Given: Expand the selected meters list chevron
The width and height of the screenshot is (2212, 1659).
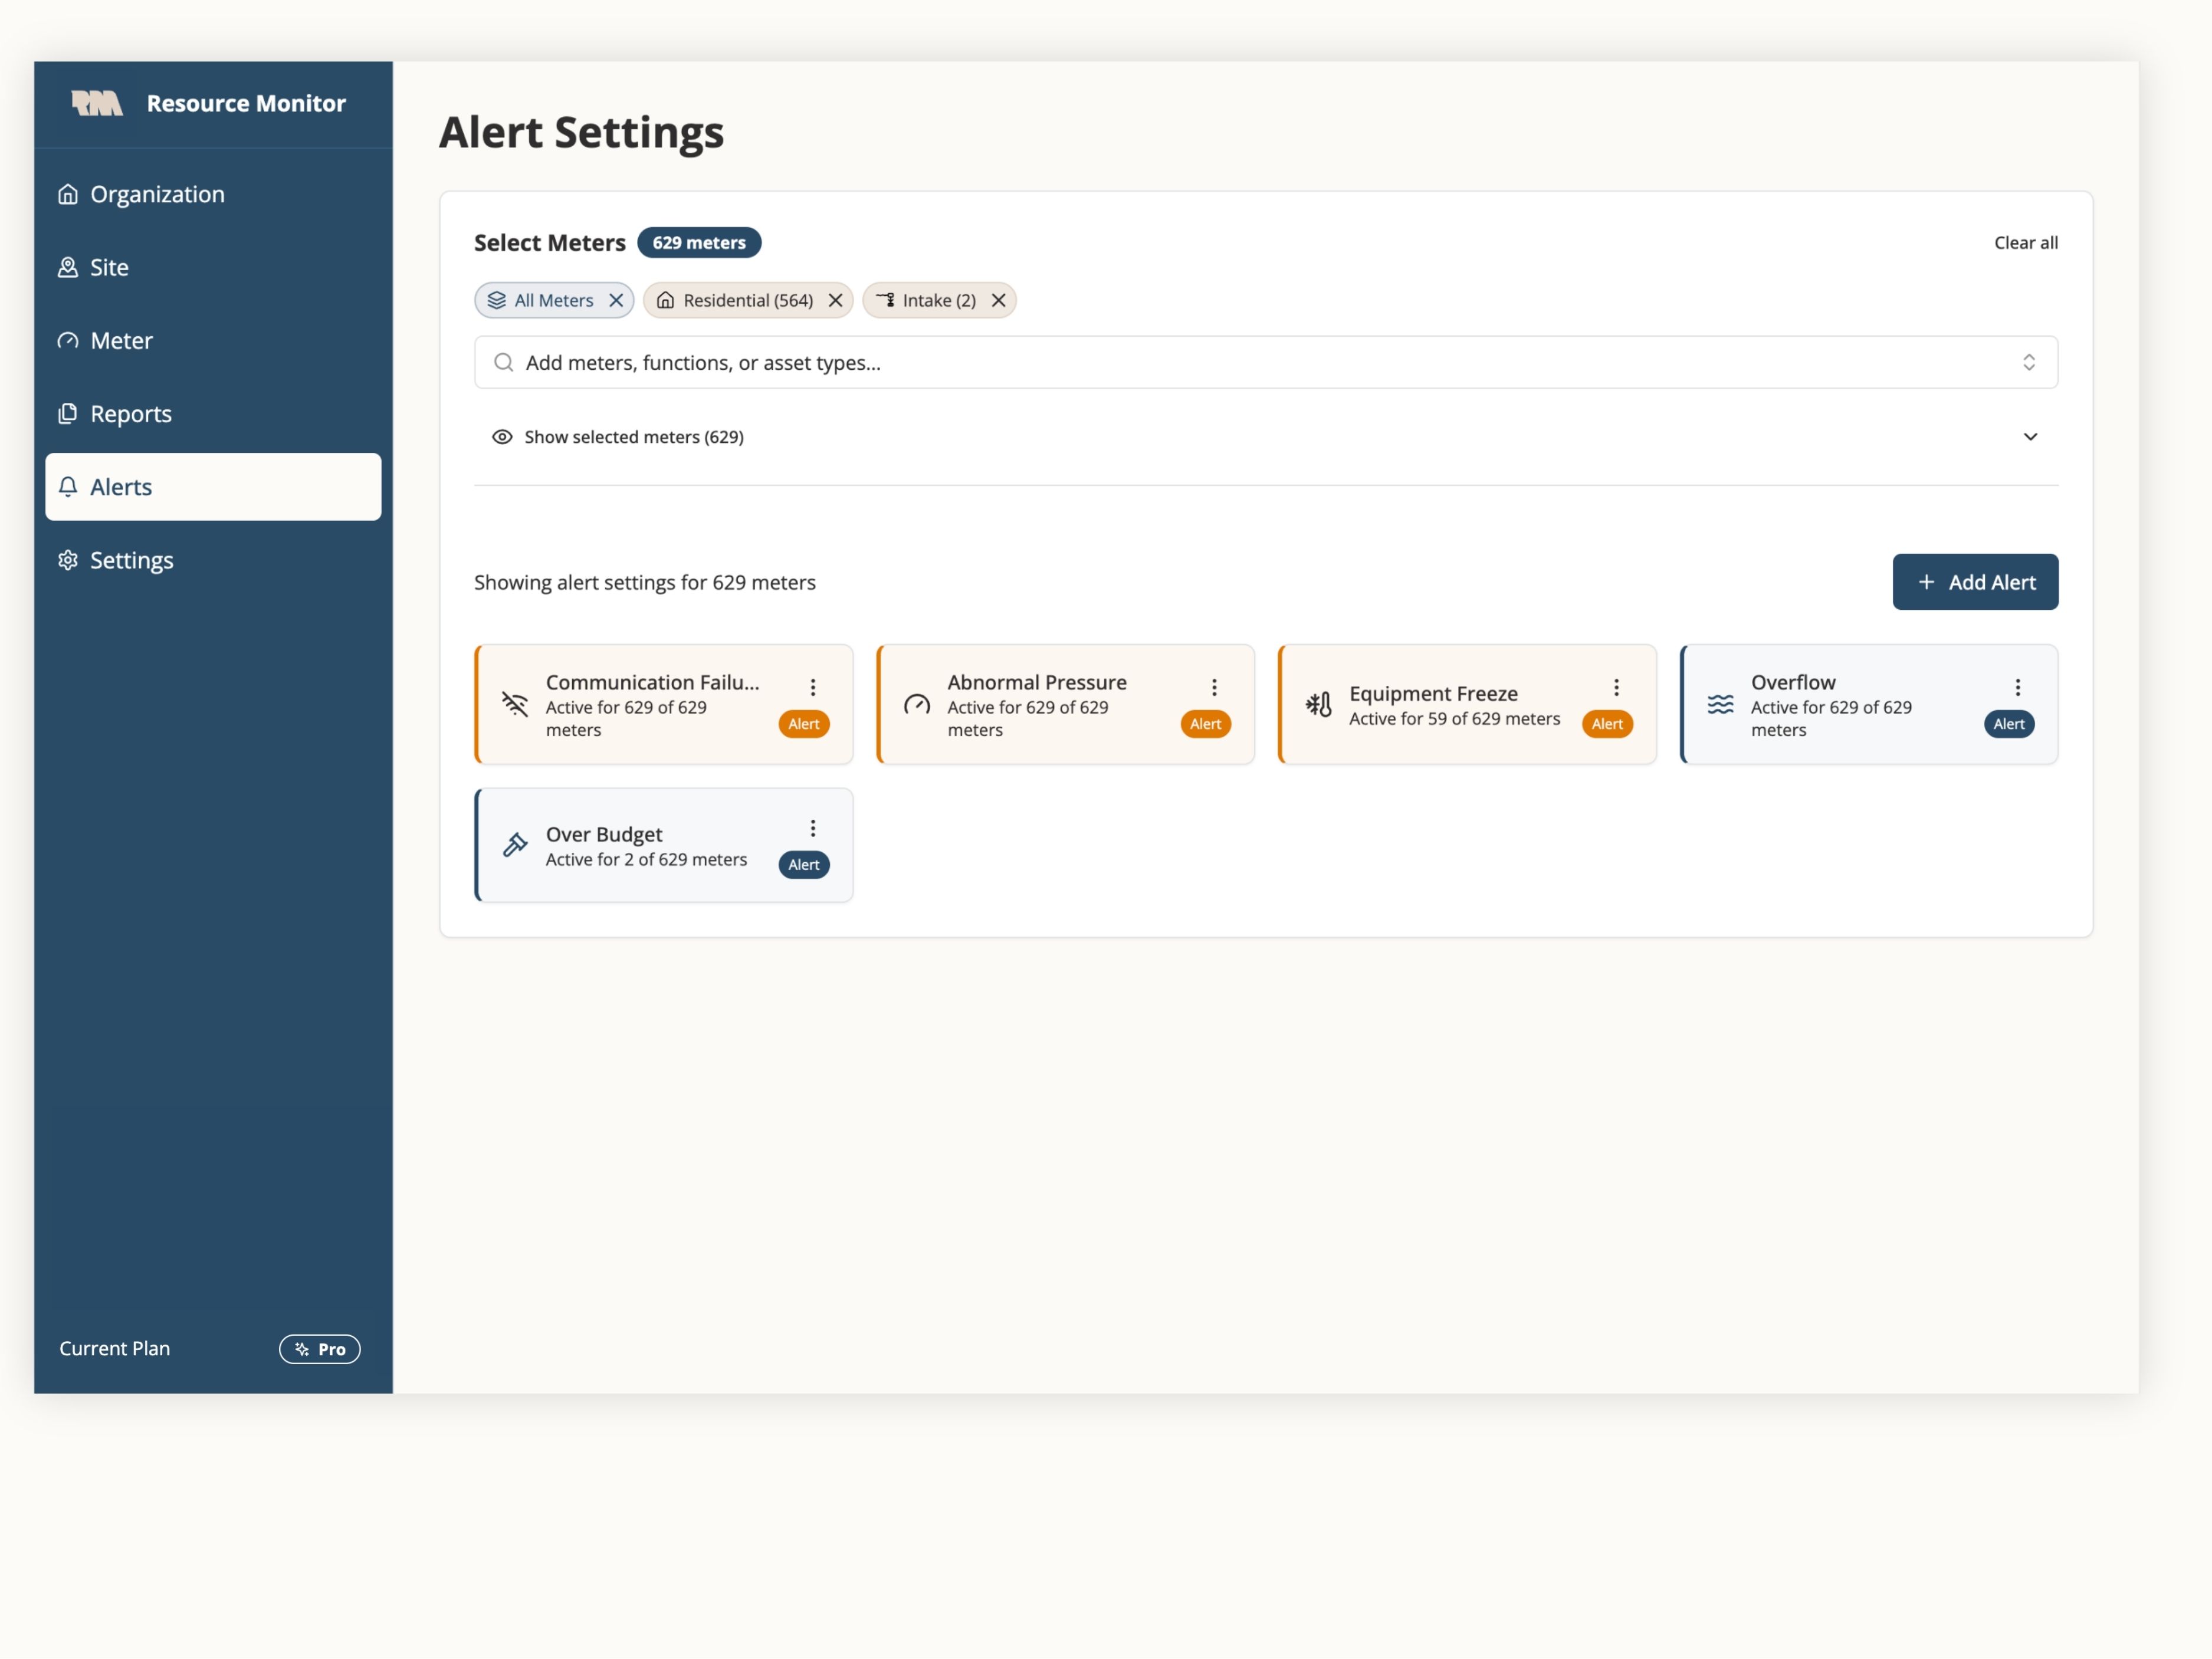Looking at the screenshot, I should [x=2030, y=437].
